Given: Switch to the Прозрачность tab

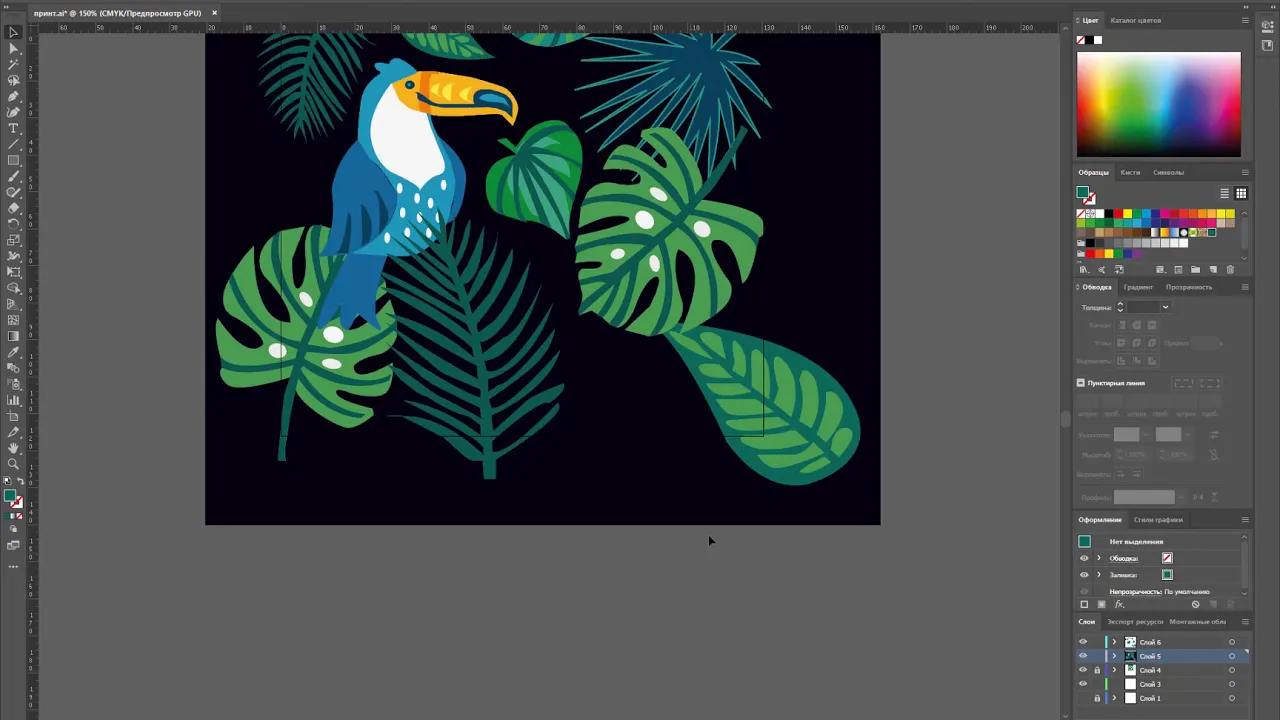Looking at the screenshot, I should [x=1189, y=287].
